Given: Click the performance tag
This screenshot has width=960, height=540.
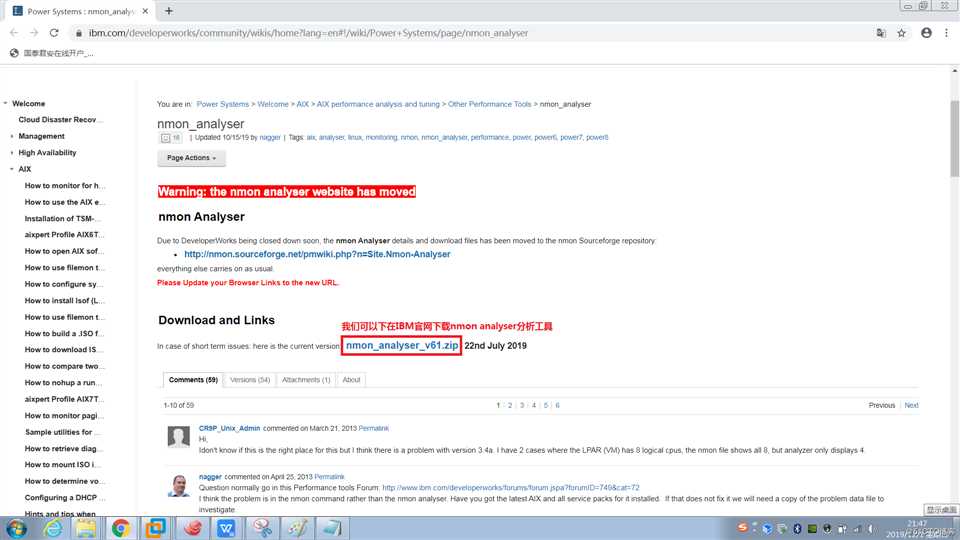Looking at the screenshot, I should click(490, 138).
